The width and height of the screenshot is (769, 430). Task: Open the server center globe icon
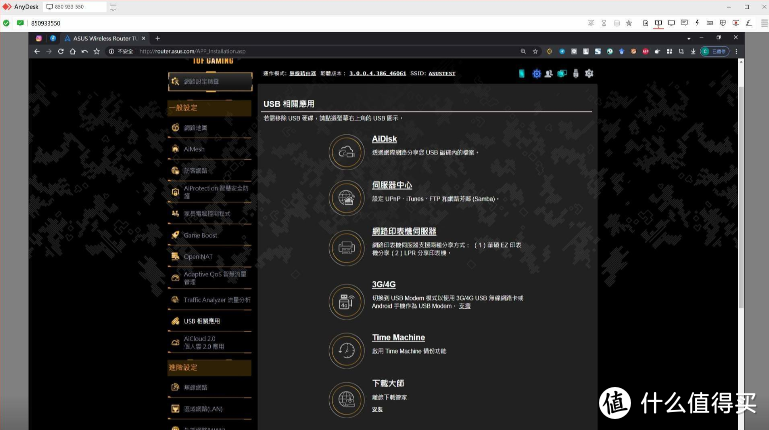tap(347, 198)
